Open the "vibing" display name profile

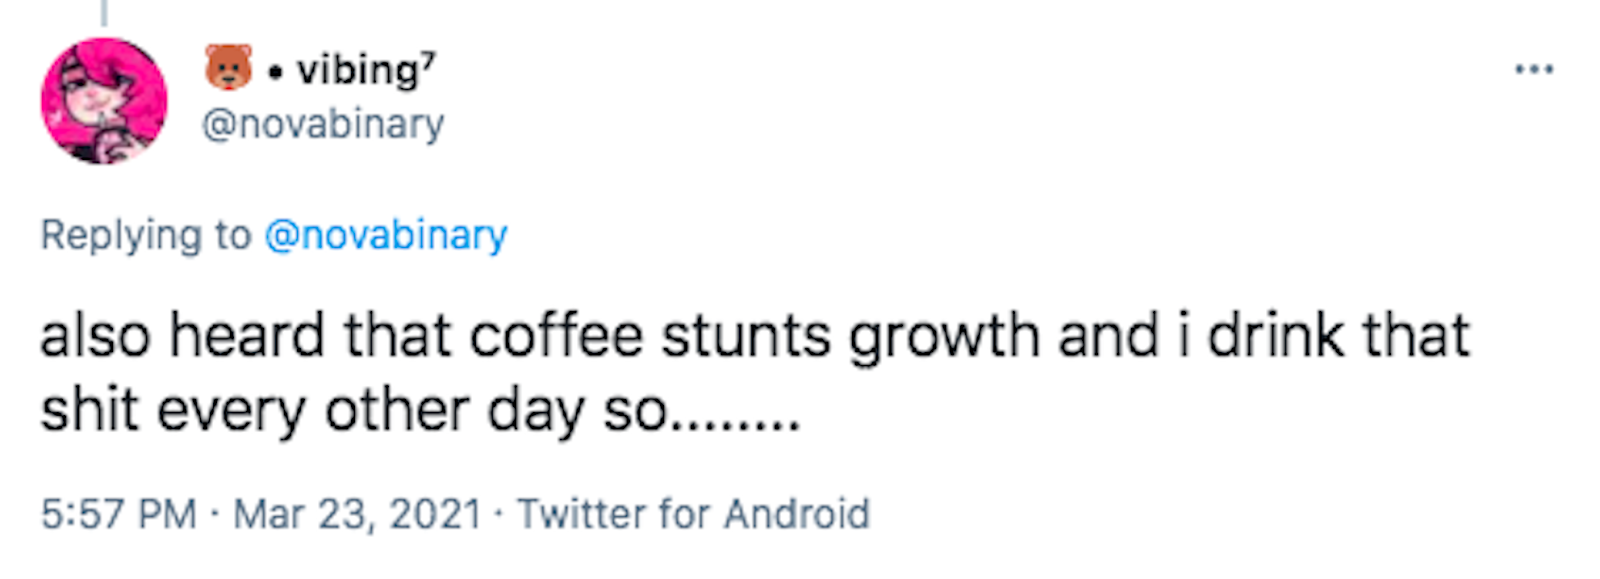pyautogui.click(x=357, y=70)
